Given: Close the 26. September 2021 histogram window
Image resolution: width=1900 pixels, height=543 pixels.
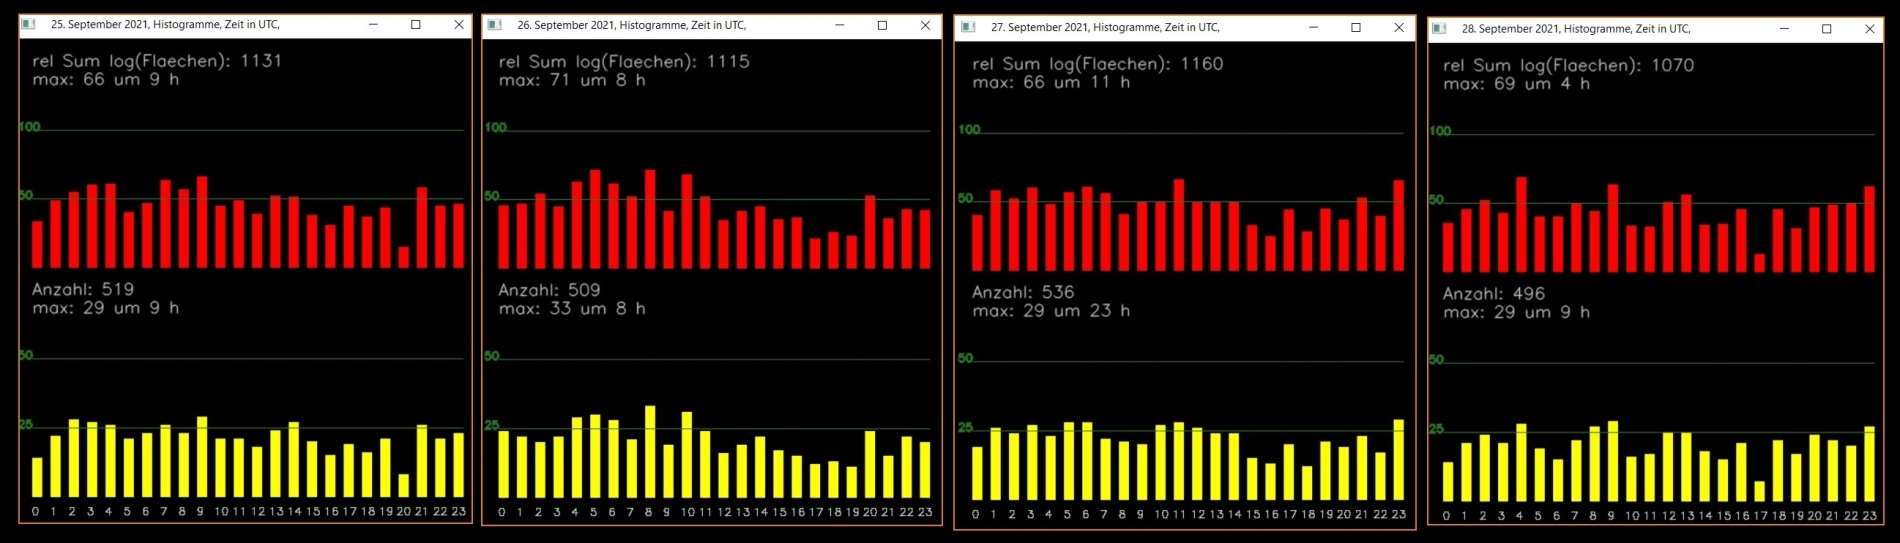Looking at the screenshot, I should (925, 25).
